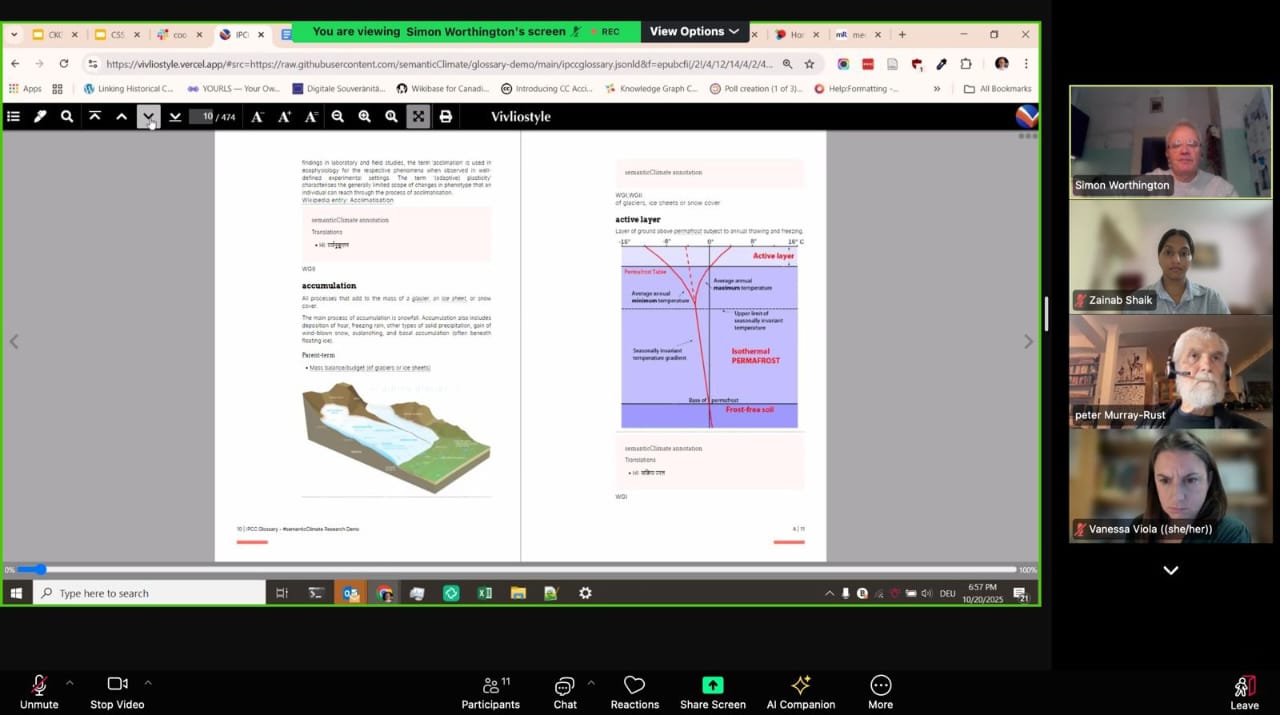The width and height of the screenshot is (1280, 715).
Task: Toggle Vivliostyle table of contents icon
Action: point(13,117)
